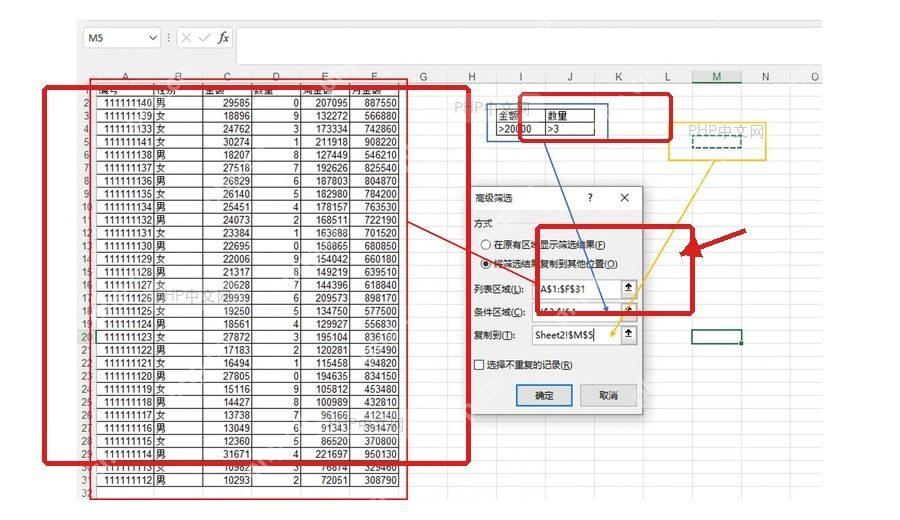This screenshot has height=520, width=900.
Task: Click the amount cell 23384
Action: [227, 233]
